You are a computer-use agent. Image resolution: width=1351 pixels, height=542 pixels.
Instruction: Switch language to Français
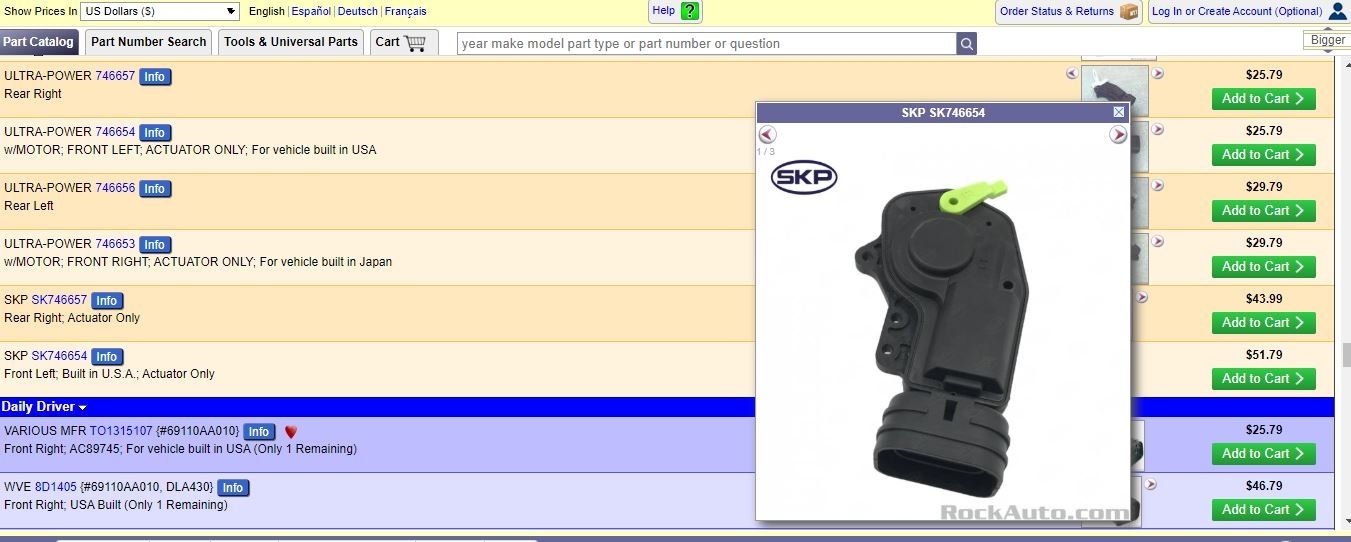click(x=405, y=11)
